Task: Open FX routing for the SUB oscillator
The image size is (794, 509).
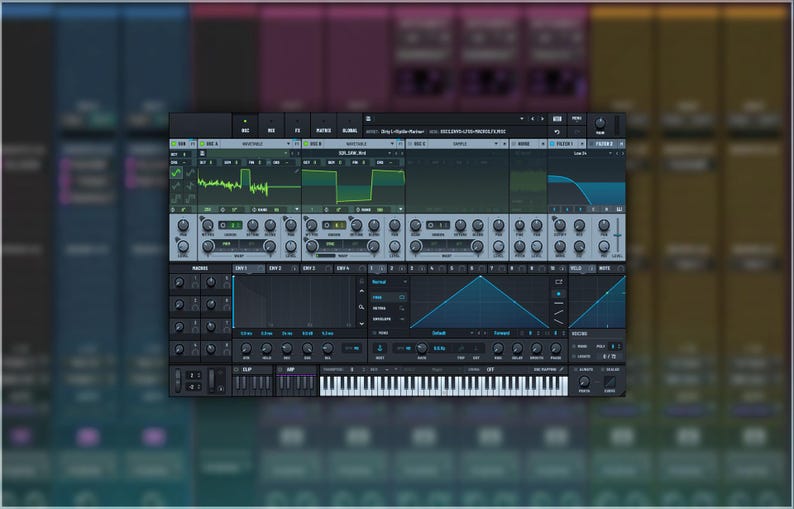Action: 193,144
